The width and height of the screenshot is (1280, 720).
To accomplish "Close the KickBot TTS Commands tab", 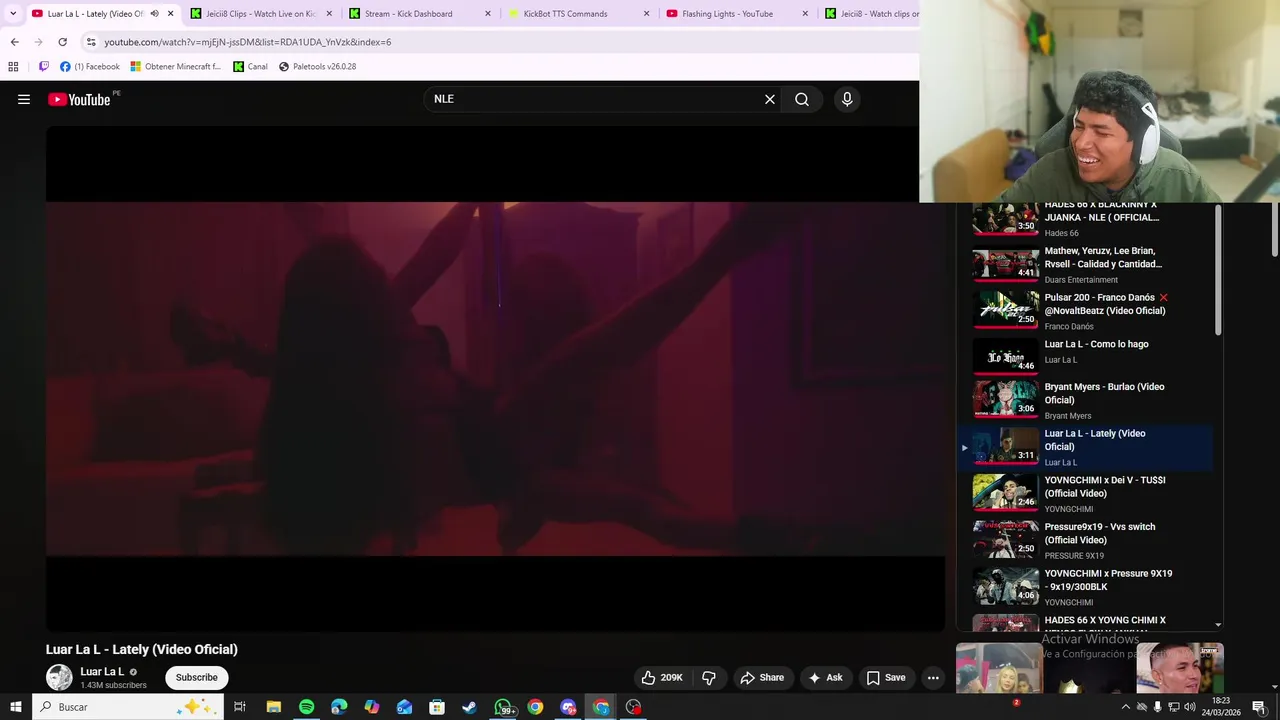I will (647, 14).
